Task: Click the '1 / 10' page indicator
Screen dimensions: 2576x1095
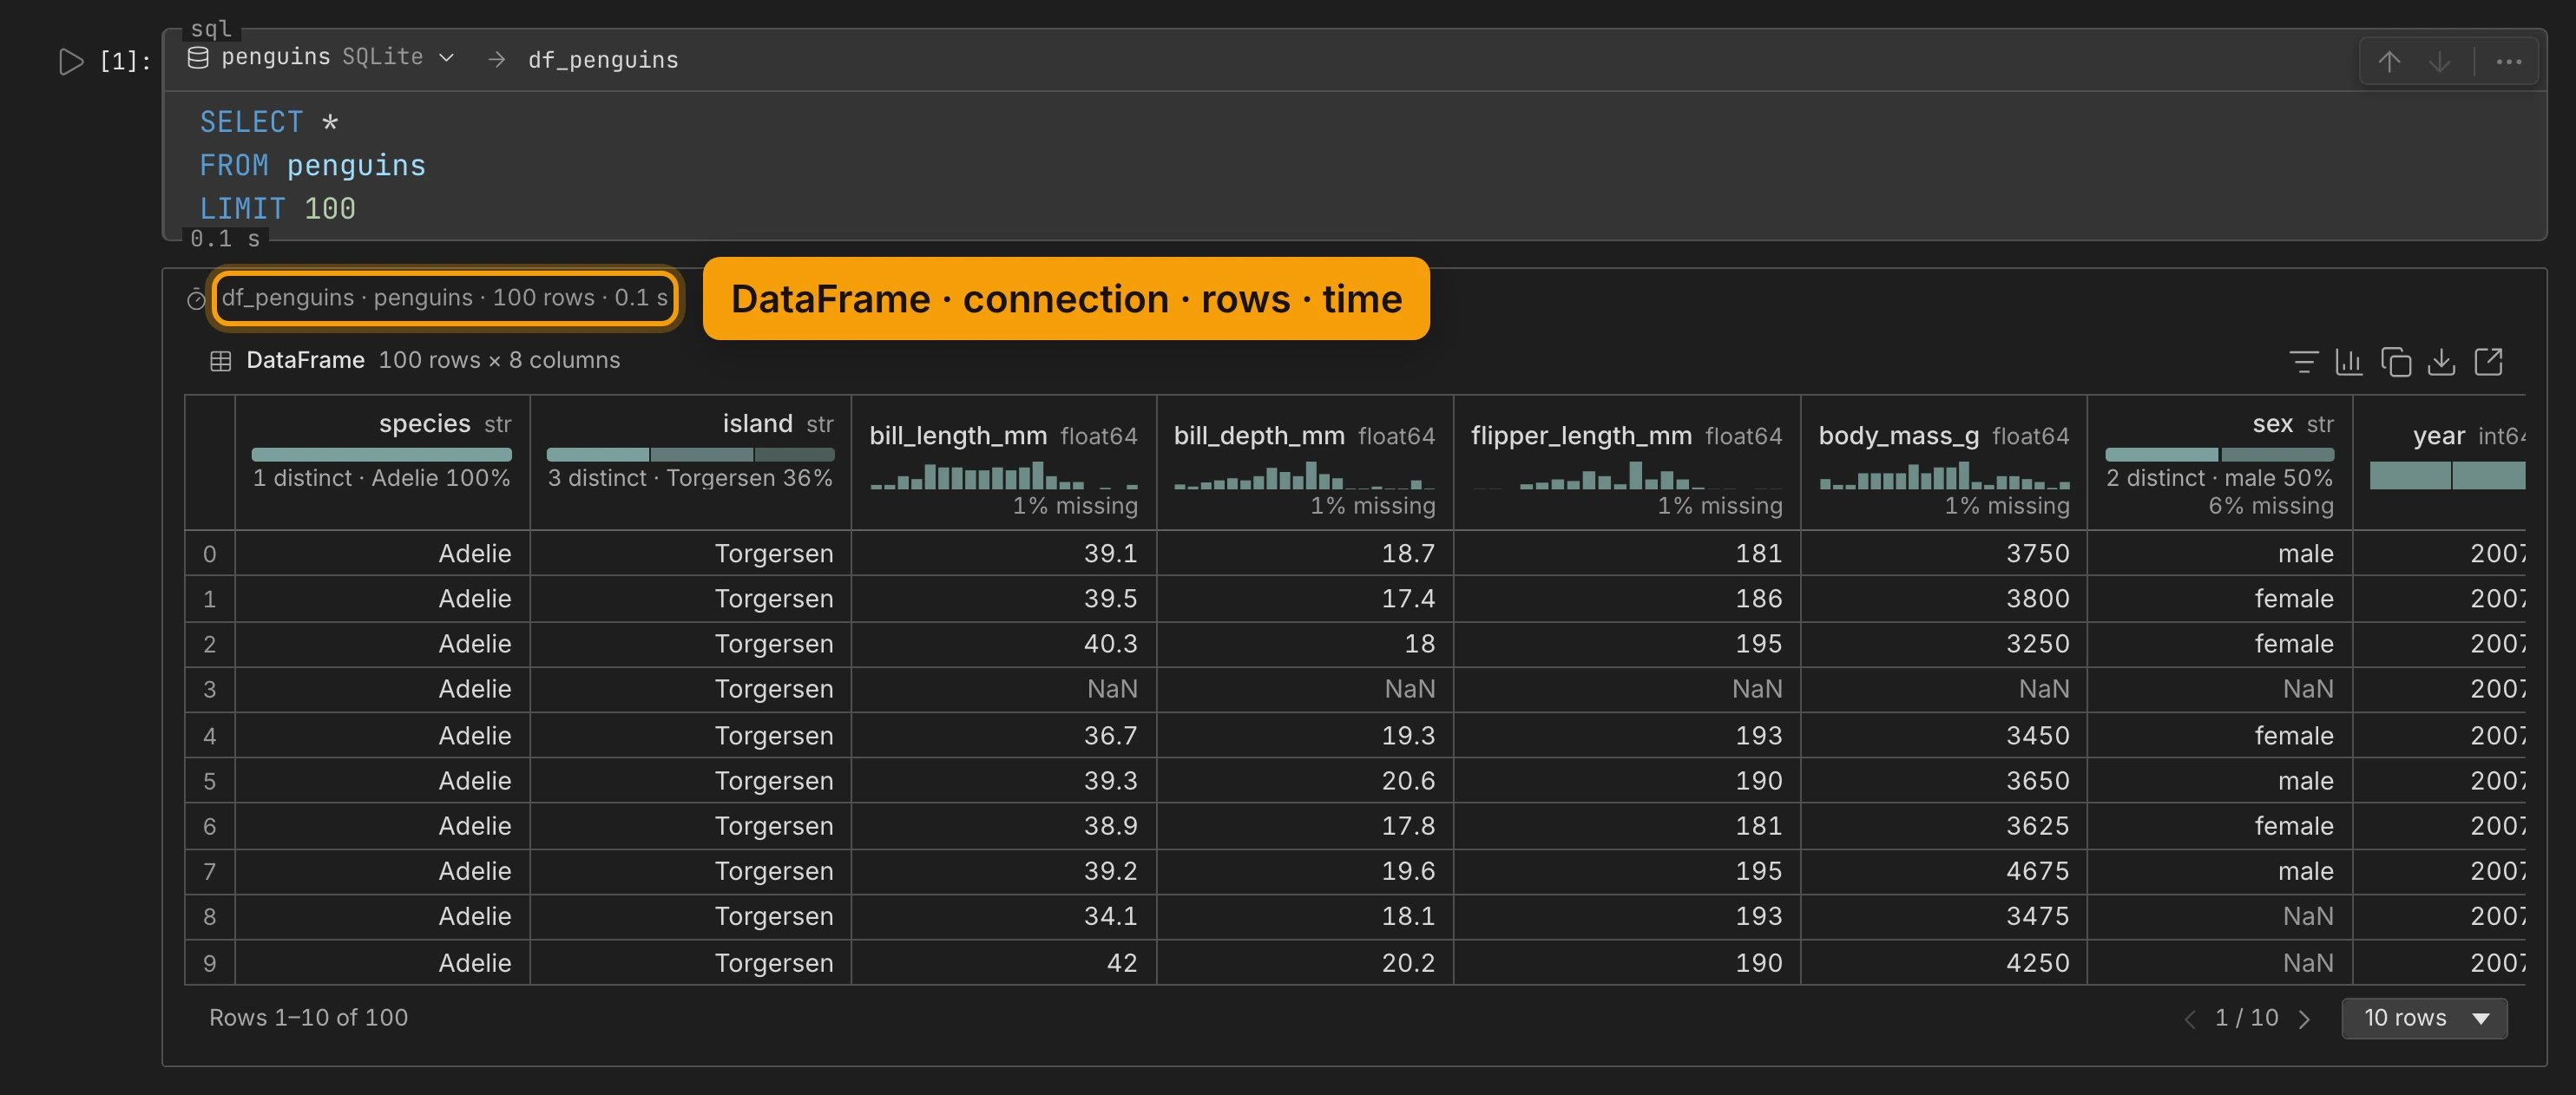Action: (x=2246, y=1018)
